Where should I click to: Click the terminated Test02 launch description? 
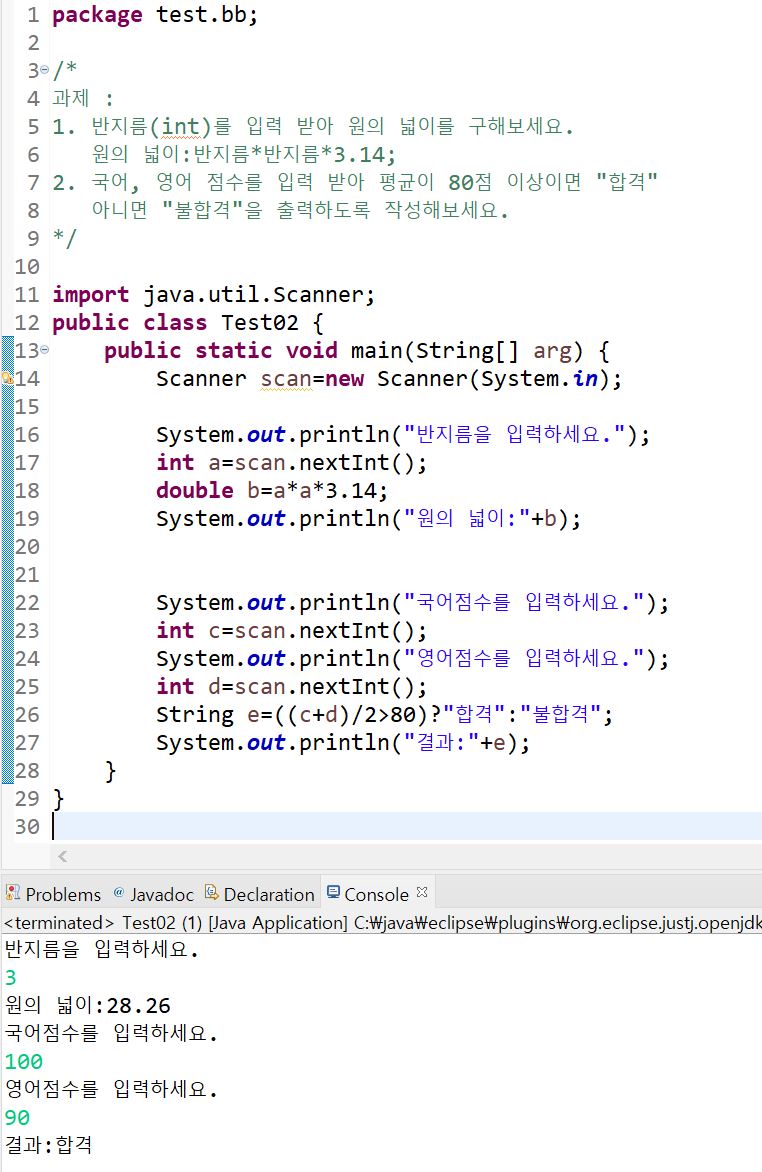point(382,922)
